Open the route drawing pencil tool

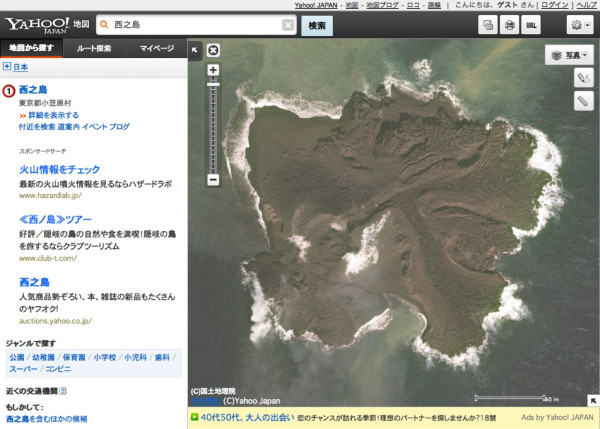click(x=583, y=77)
